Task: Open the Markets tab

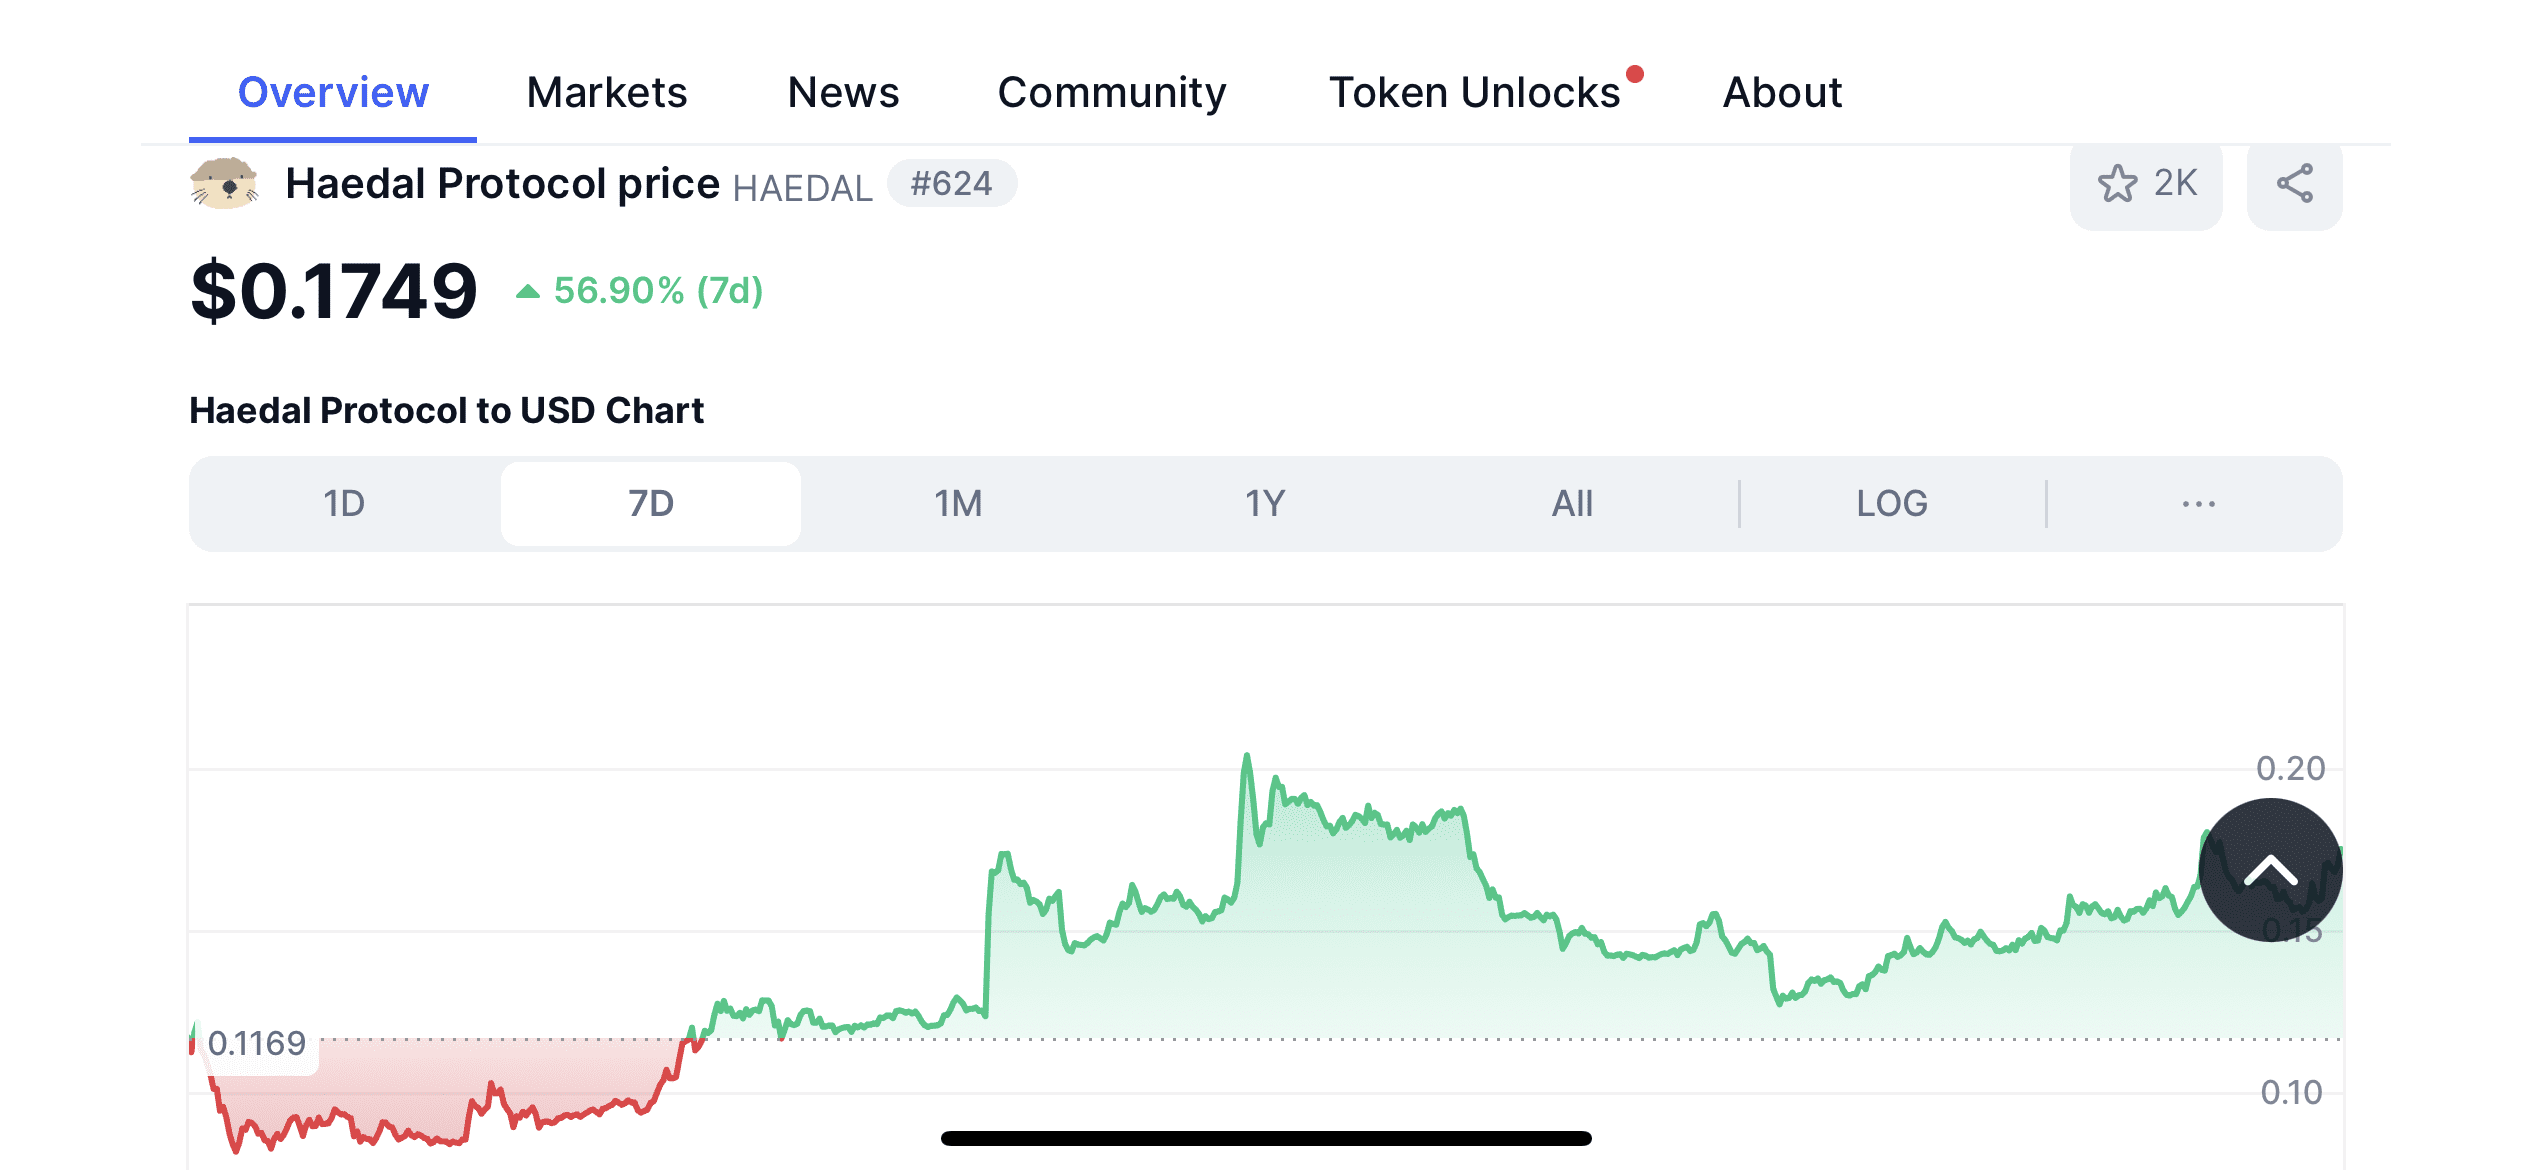Action: pyautogui.click(x=607, y=92)
